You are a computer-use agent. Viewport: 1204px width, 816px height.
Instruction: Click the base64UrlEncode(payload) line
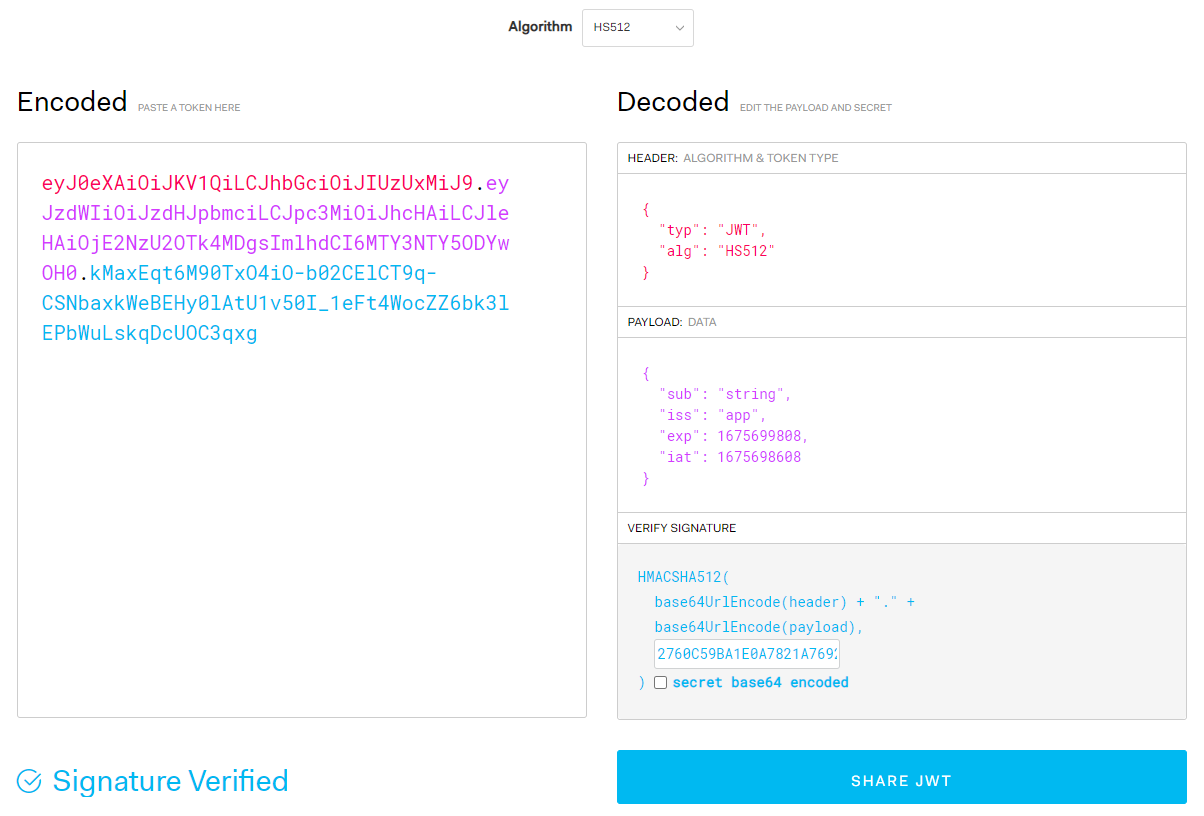click(x=759, y=627)
